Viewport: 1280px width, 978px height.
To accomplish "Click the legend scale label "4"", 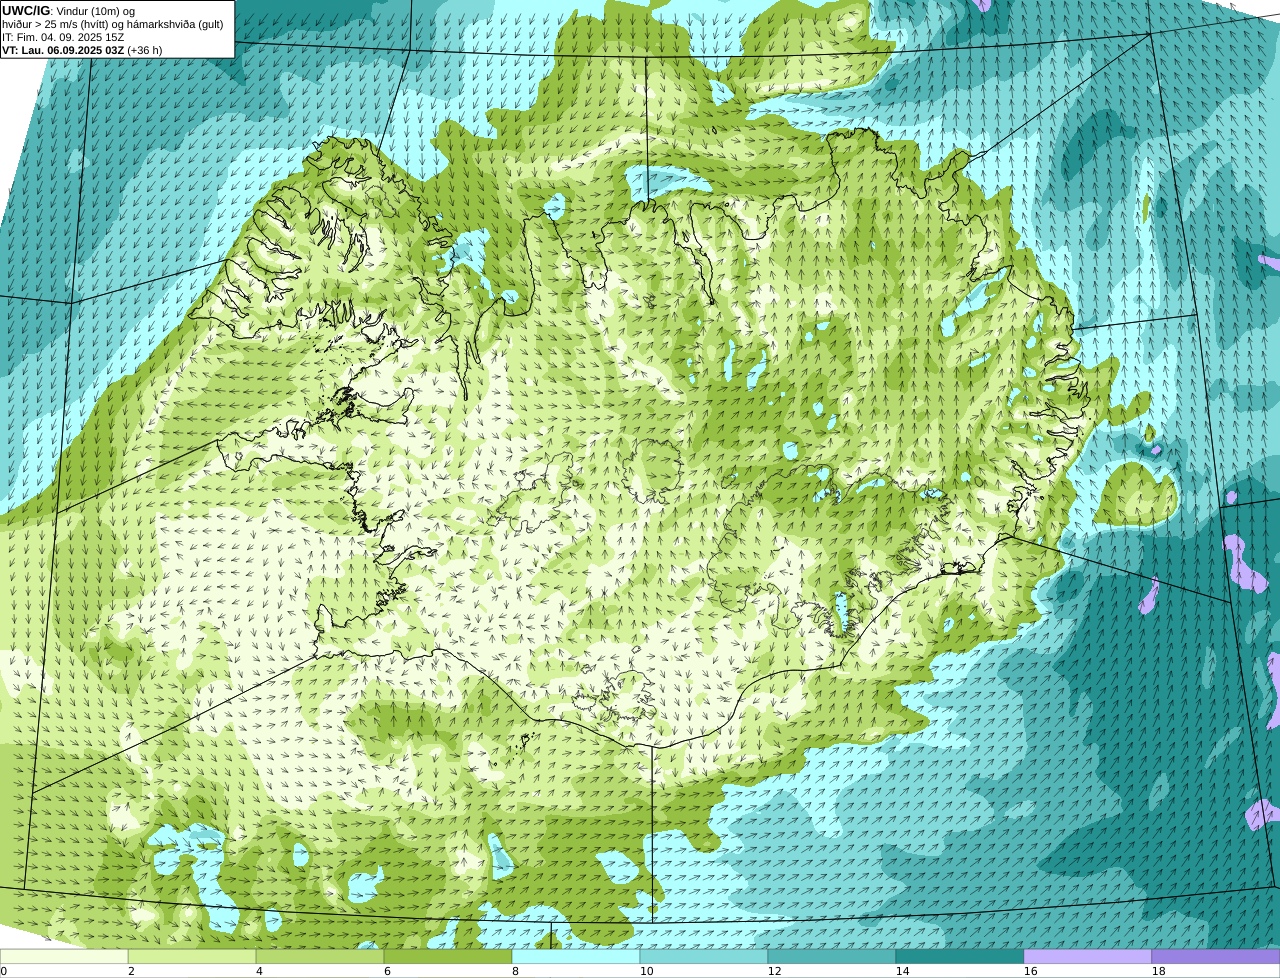I will point(259,971).
